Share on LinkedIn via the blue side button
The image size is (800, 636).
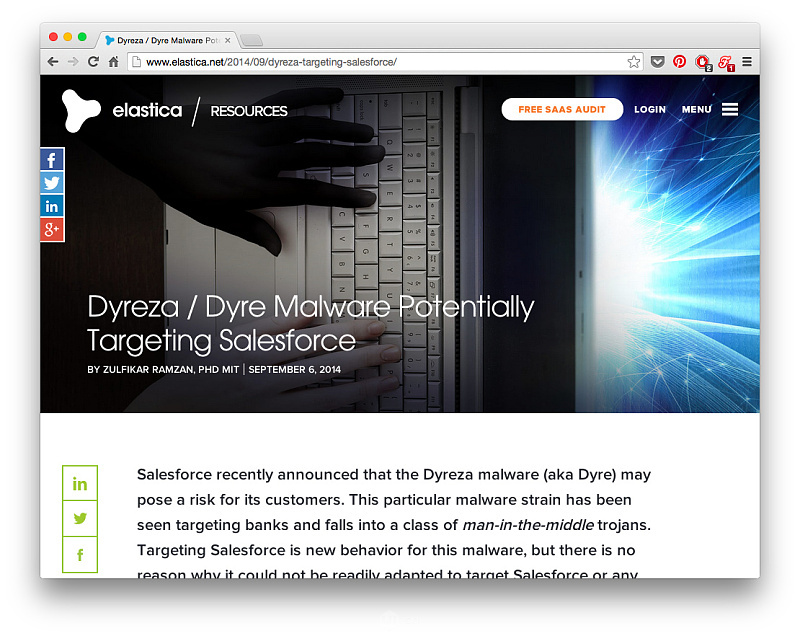52,206
